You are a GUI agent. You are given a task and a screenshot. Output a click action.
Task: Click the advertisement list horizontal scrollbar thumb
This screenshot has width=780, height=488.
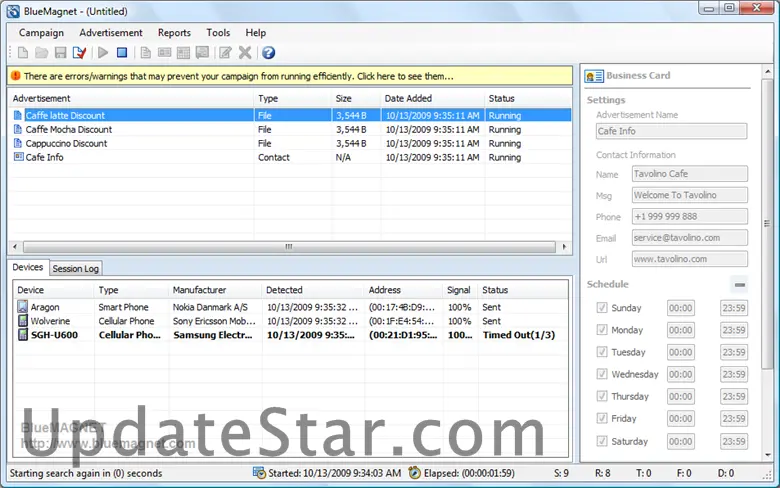coord(289,247)
